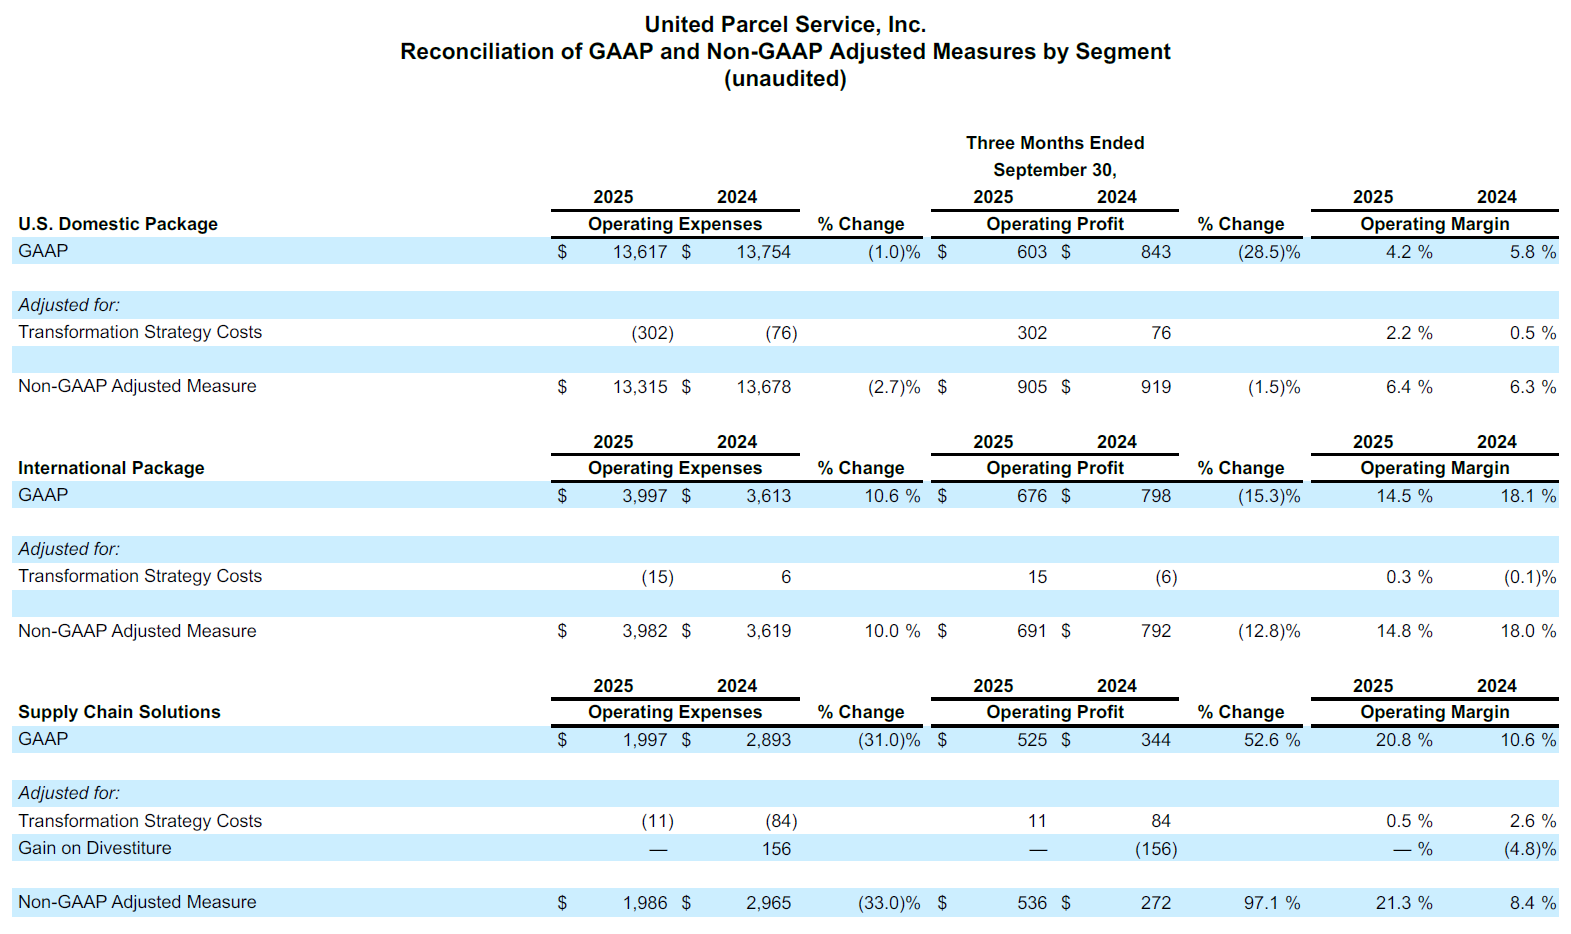Click the (unaudited) subtitle text
Image resolution: width=1571 pixels, height=934 pixels.
pos(785,78)
